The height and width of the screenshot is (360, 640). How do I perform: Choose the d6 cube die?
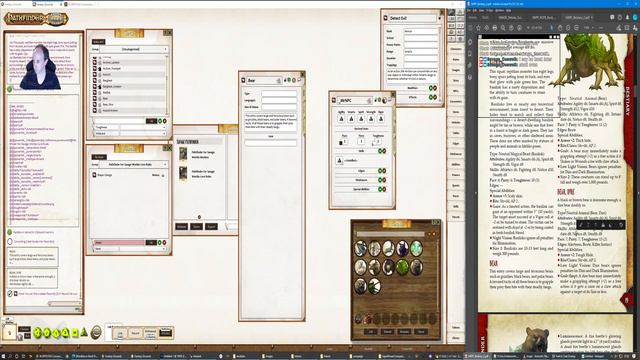[75, 333]
